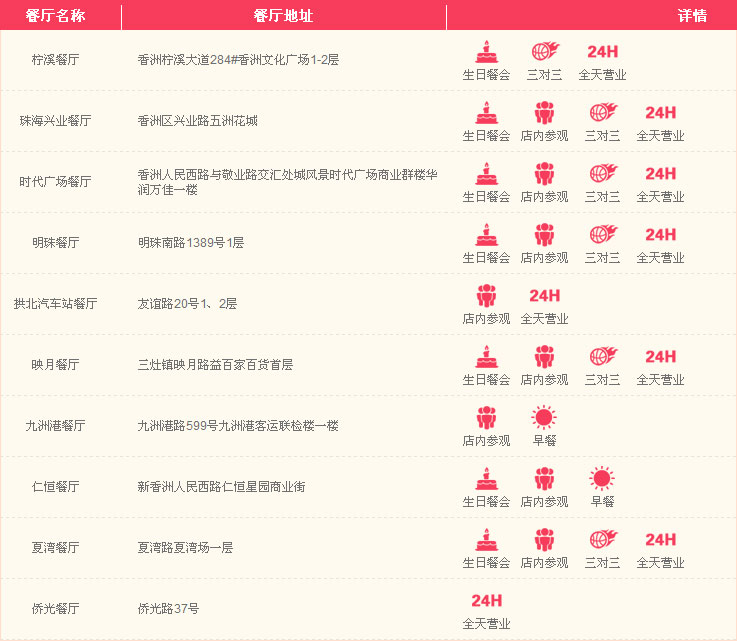Click the 餐厅地址 column header
Viewport: 737px width, 641px height.
pos(283,16)
